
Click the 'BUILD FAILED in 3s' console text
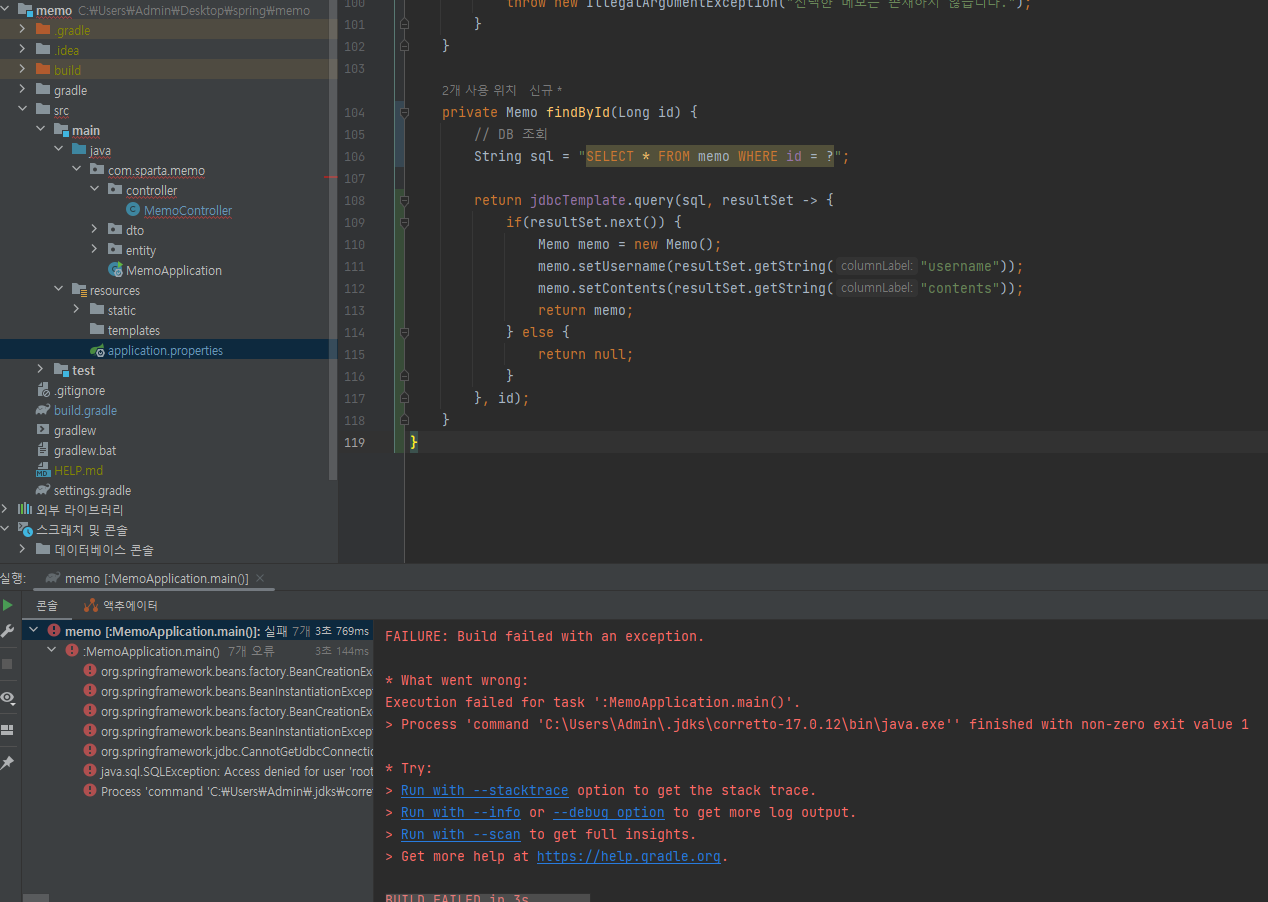[457, 898]
